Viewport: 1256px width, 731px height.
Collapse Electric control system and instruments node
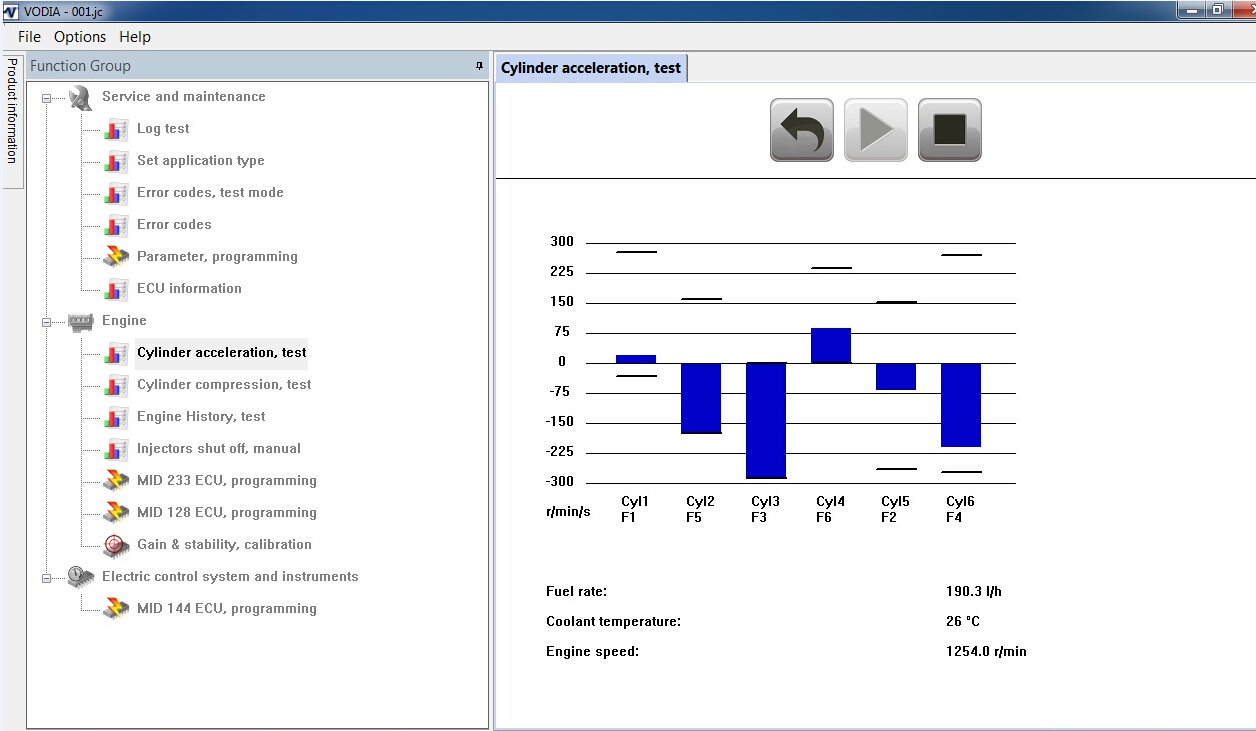coord(46,578)
